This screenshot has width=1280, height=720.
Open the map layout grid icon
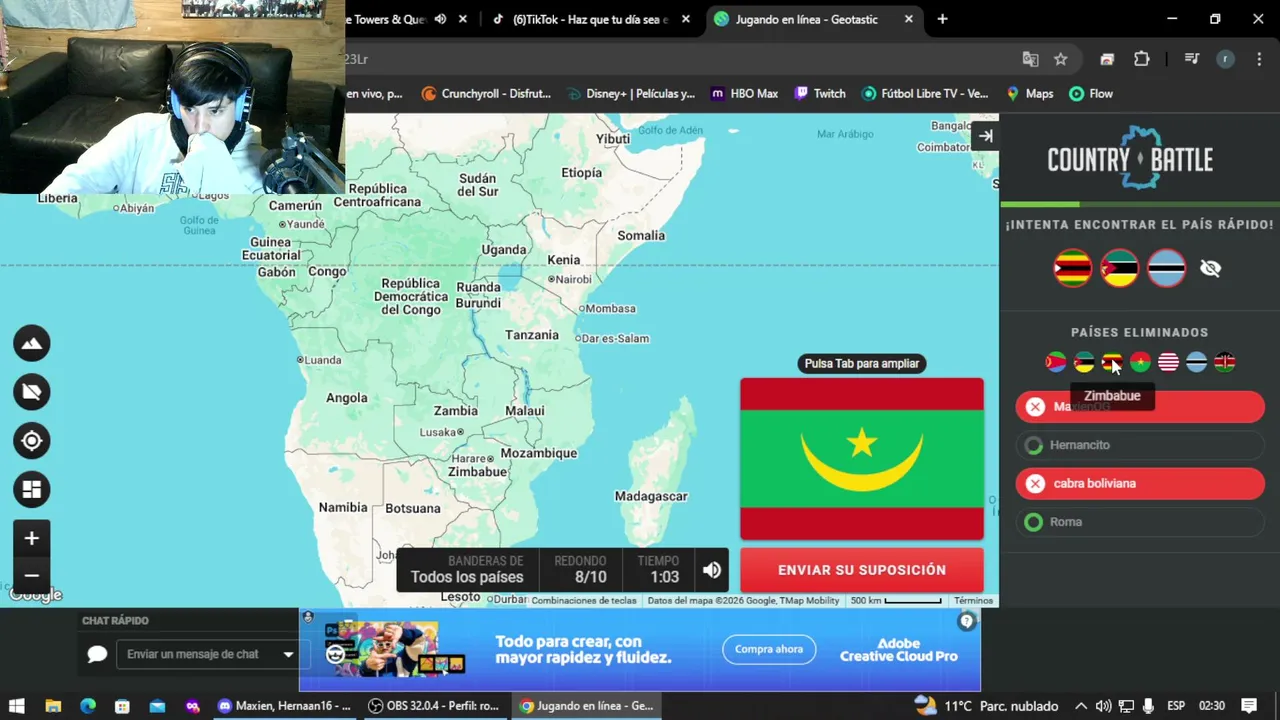click(x=32, y=490)
